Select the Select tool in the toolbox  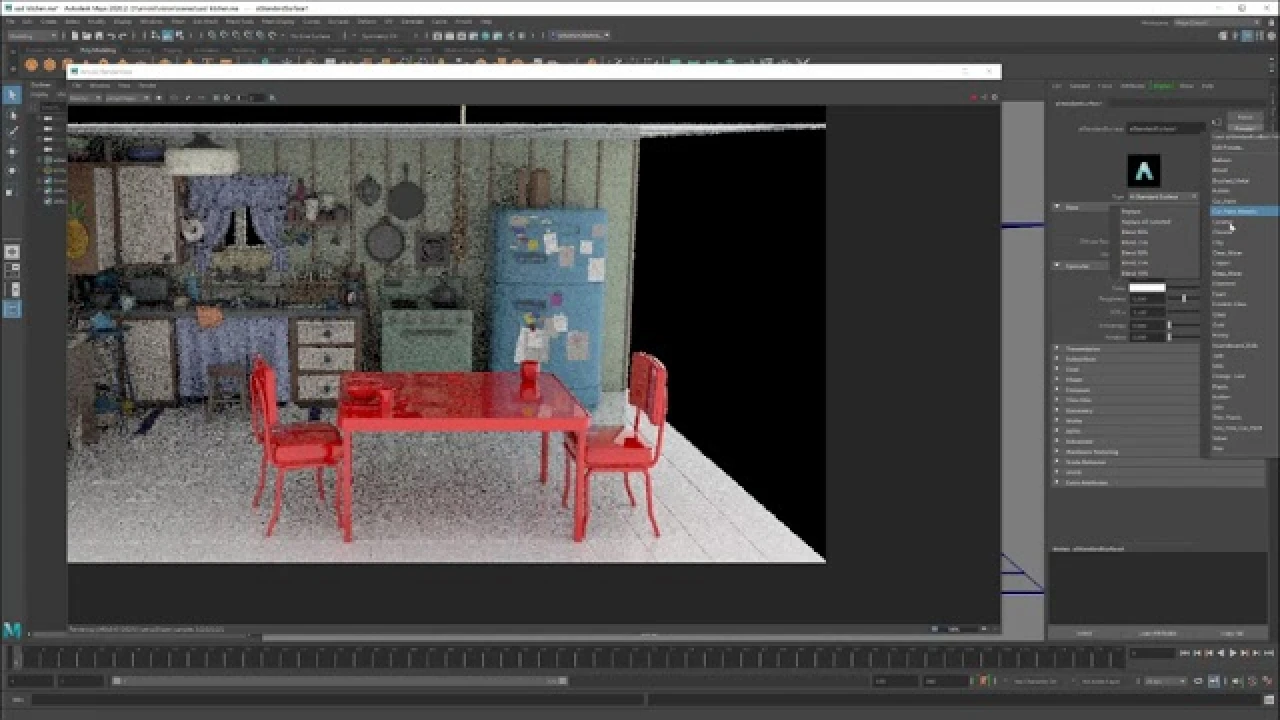click(x=12, y=95)
